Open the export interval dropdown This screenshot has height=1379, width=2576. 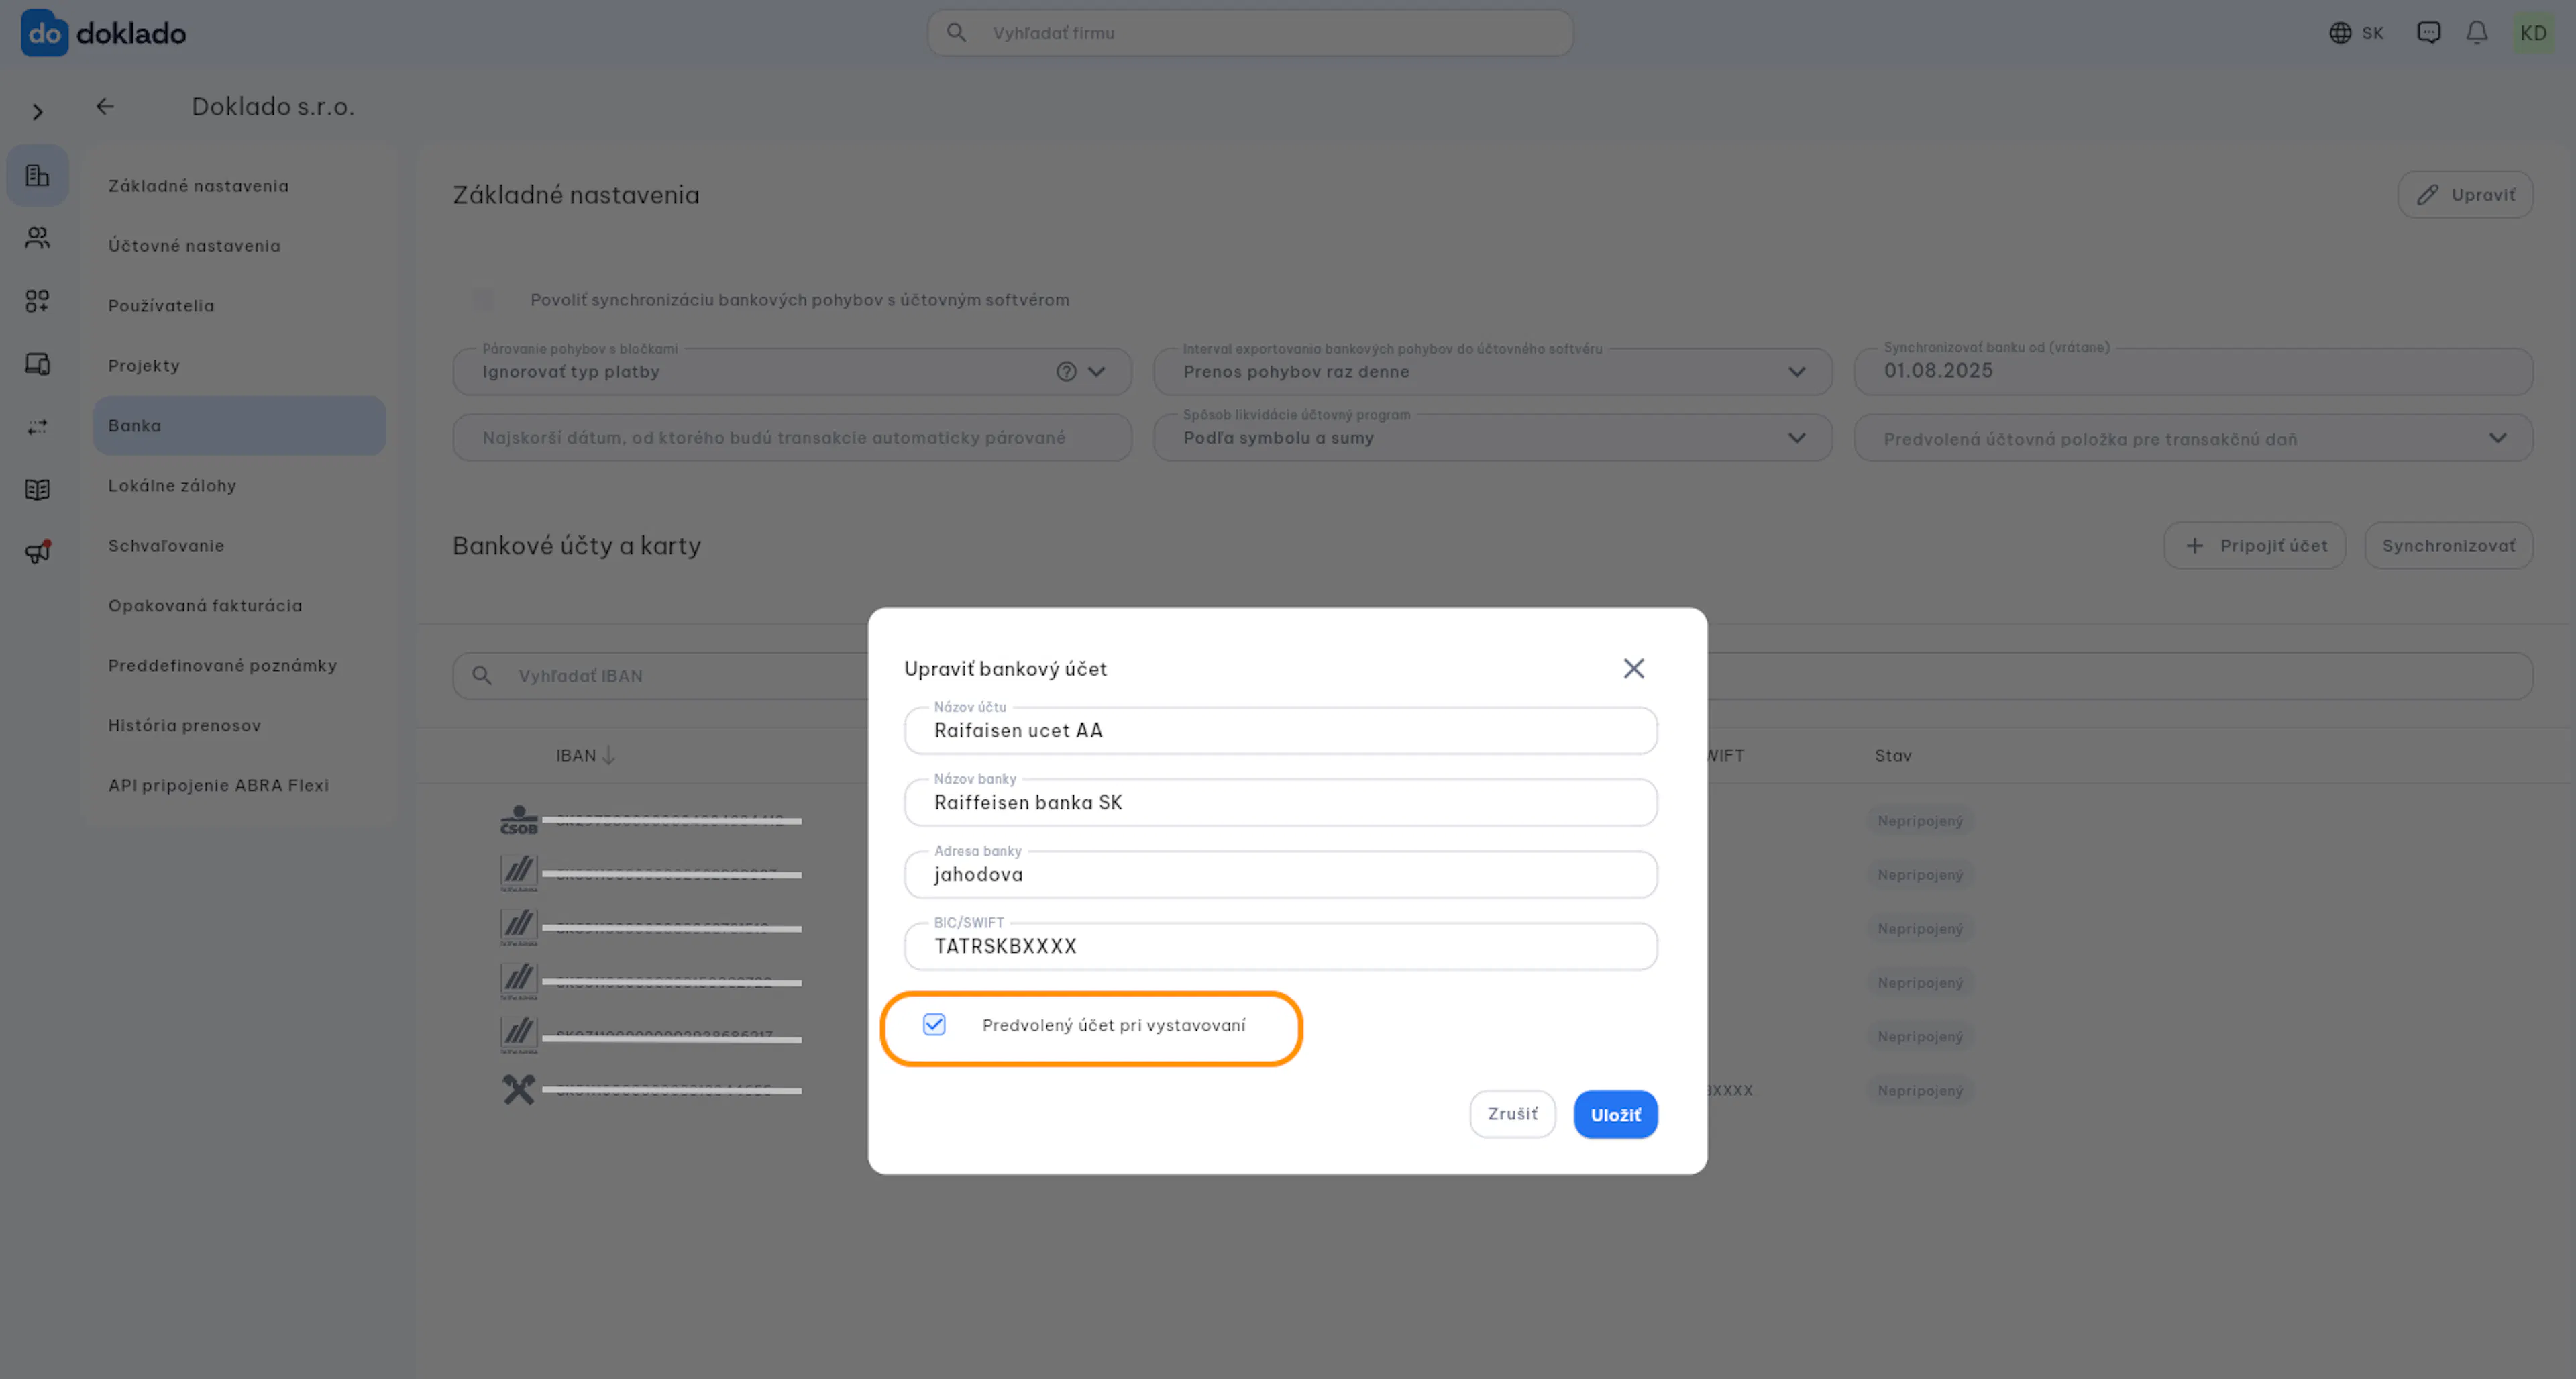[1493, 372]
